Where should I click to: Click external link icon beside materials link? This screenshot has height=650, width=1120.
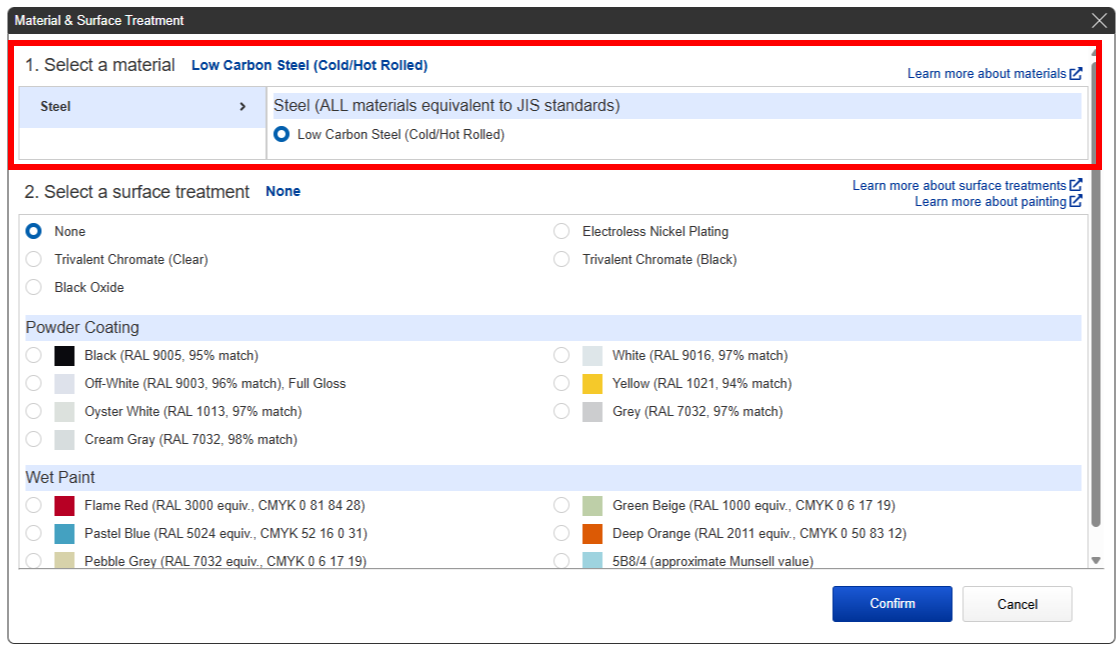pyautogui.click(x=1076, y=74)
